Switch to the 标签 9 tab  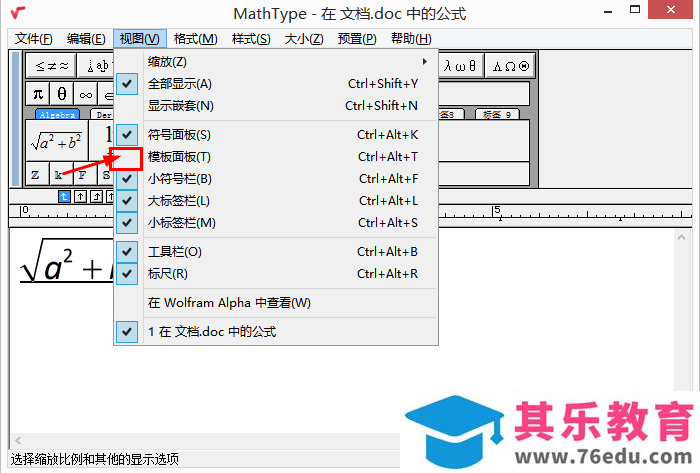[x=497, y=115]
